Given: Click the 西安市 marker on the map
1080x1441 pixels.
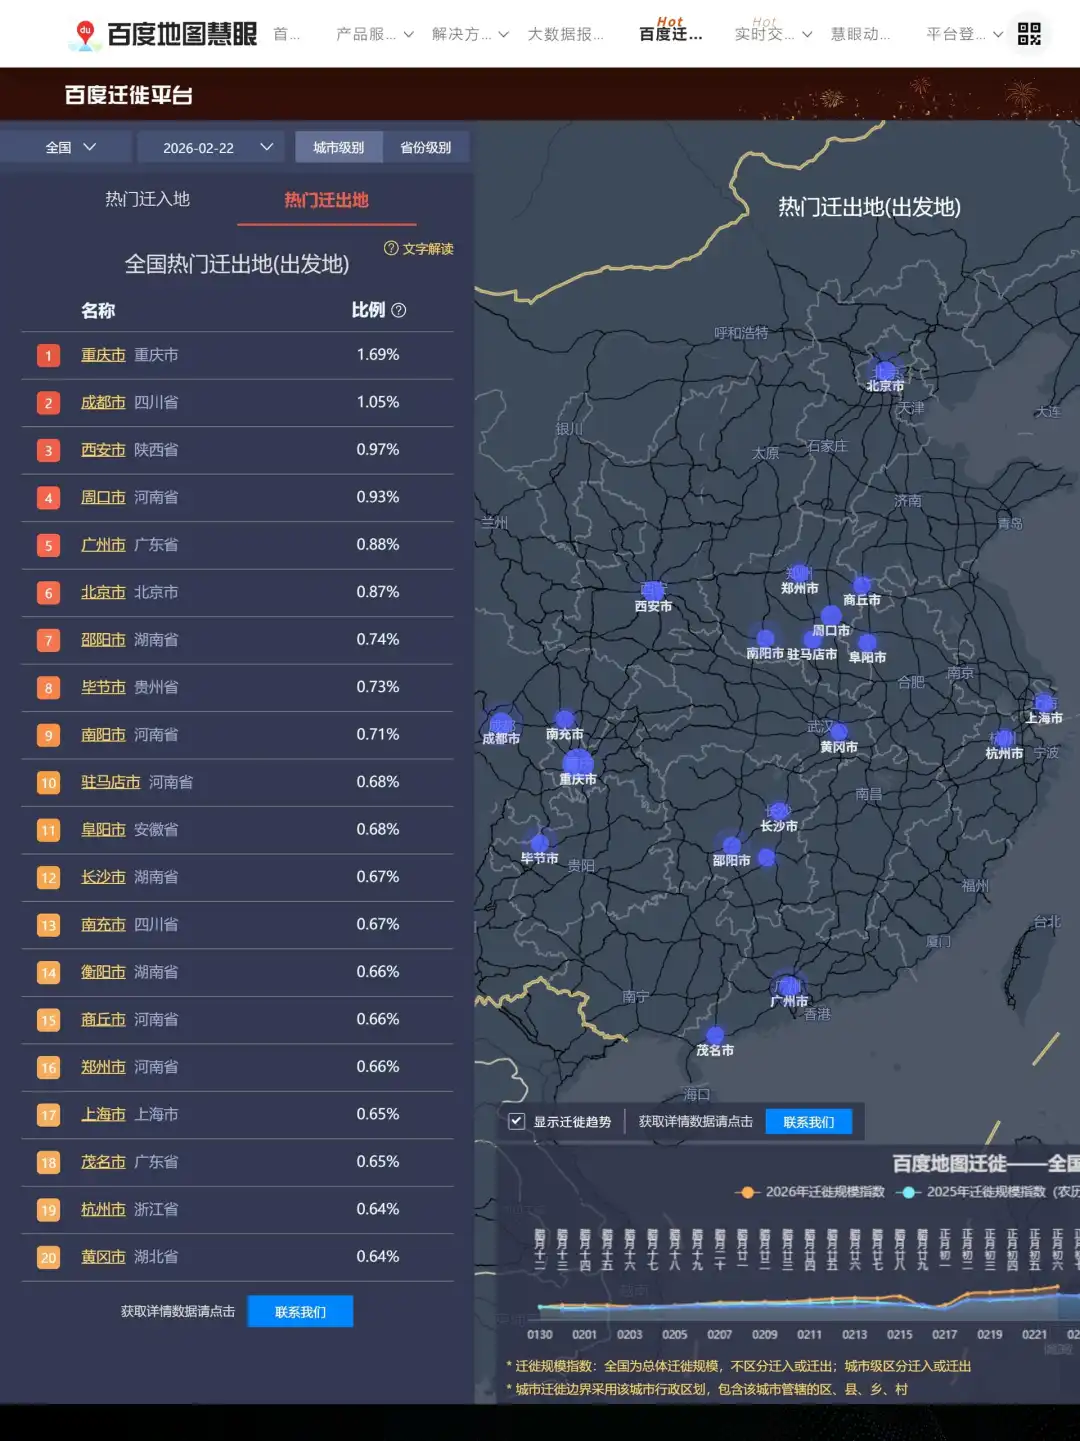Looking at the screenshot, I should 653,590.
